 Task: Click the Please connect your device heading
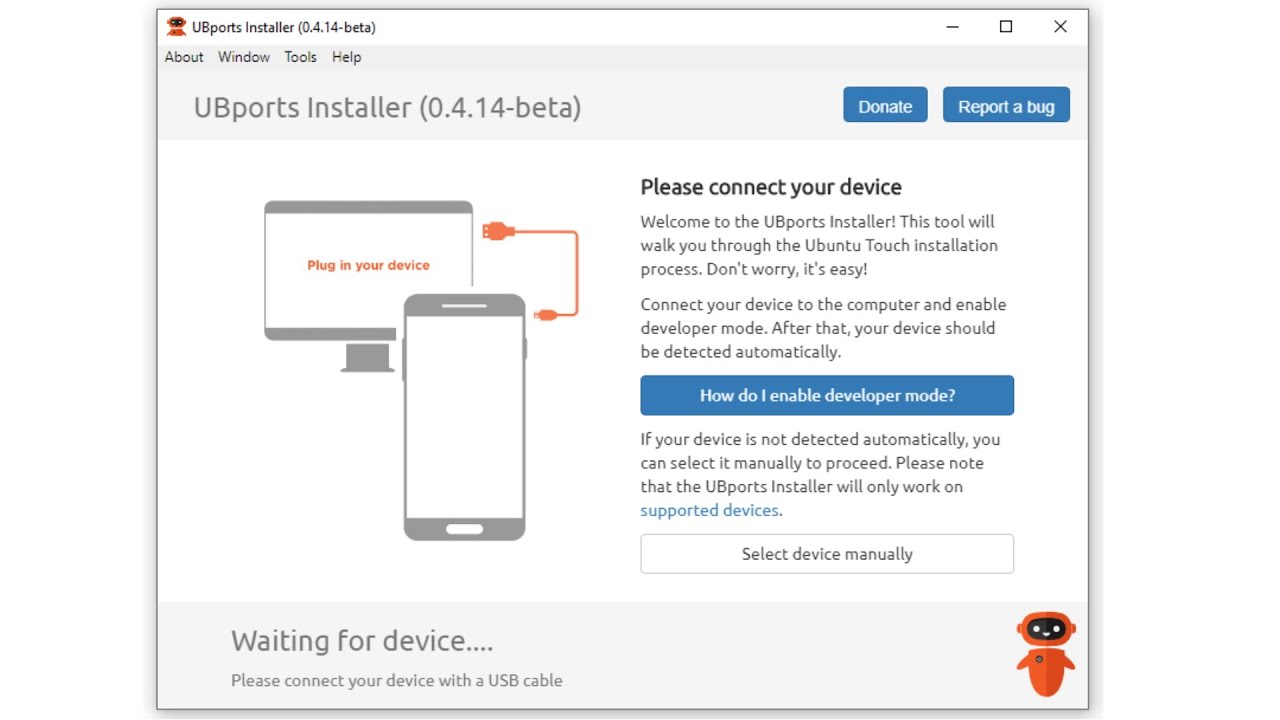coord(771,187)
